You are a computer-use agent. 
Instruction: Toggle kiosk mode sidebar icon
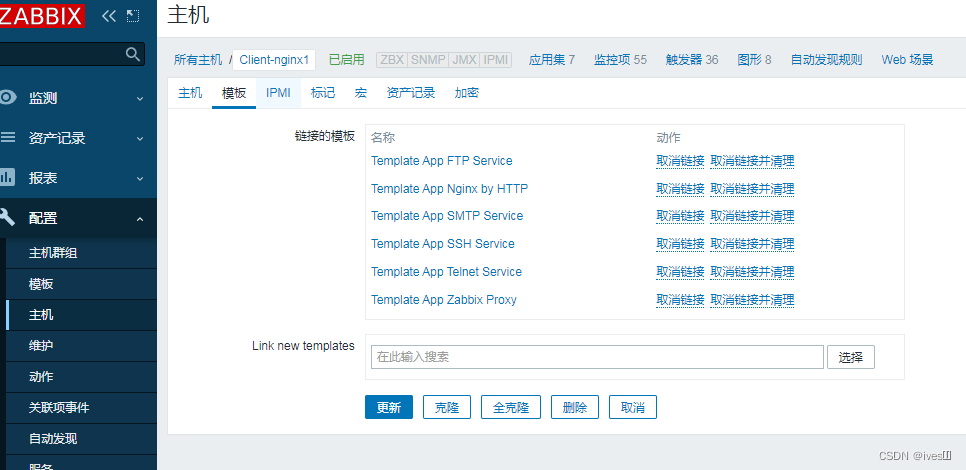[132, 16]
